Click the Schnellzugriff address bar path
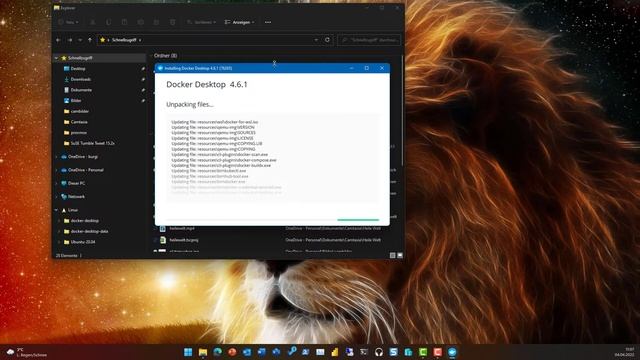640x360 pixels. pyautogui.click(x=124, y=40)
